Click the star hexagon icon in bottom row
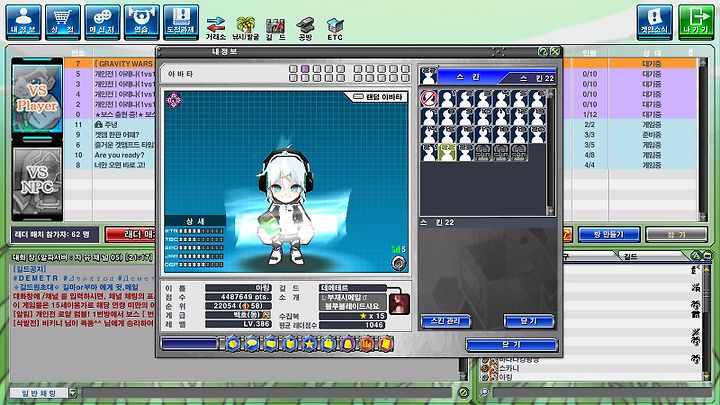Screen dimensions: 720x405 [x=309, y=343]
